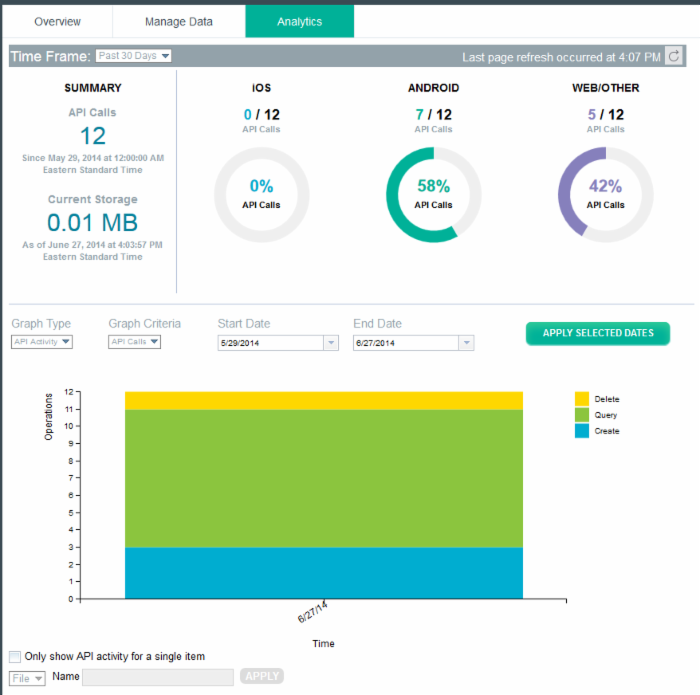Expand the Graph Type dropdown

click(x=42, y=342)
